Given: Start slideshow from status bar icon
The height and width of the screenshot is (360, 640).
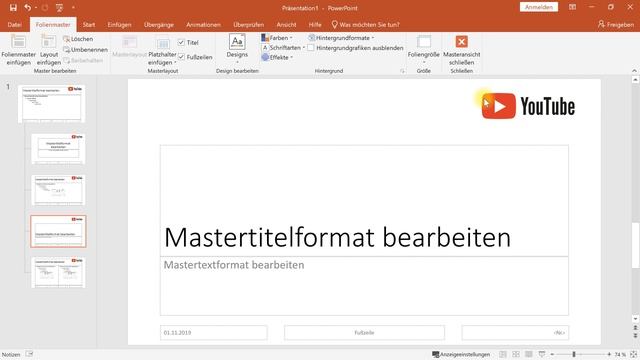Looking at the screenshot, I should [542, 354].
